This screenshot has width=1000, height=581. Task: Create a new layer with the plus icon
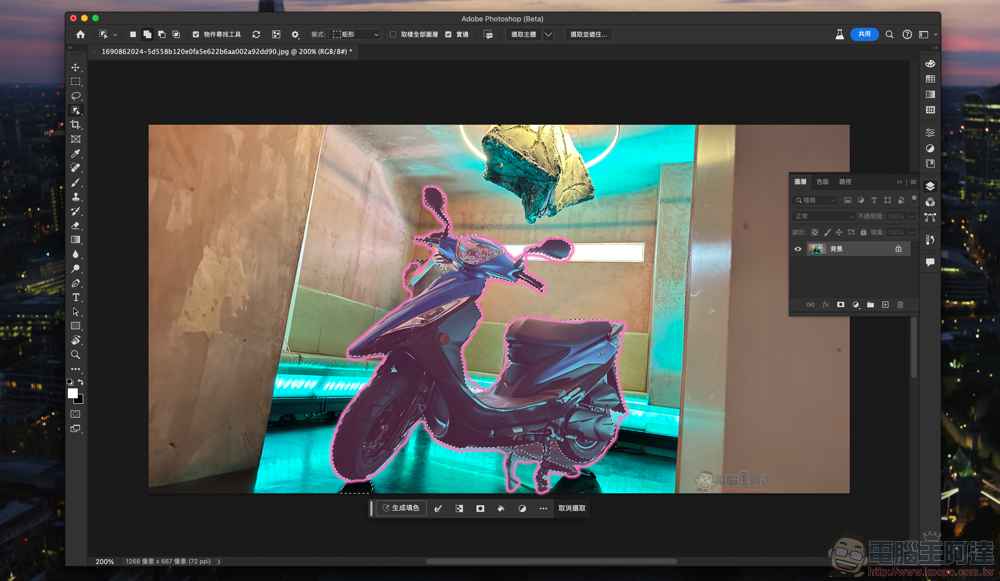click(885, 305)
